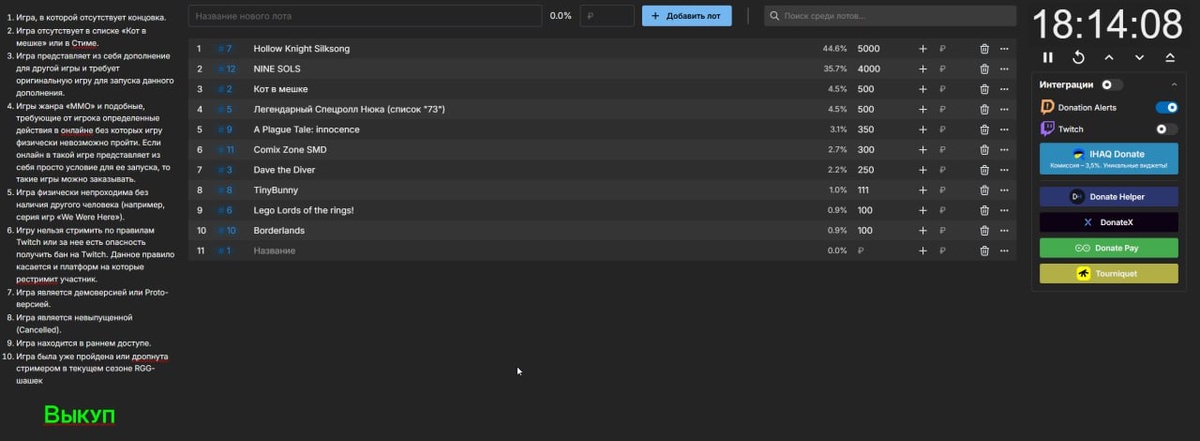Pause the auction timer
Viewport: 1200px width, 441px height.
click(x=1048, y=58)
